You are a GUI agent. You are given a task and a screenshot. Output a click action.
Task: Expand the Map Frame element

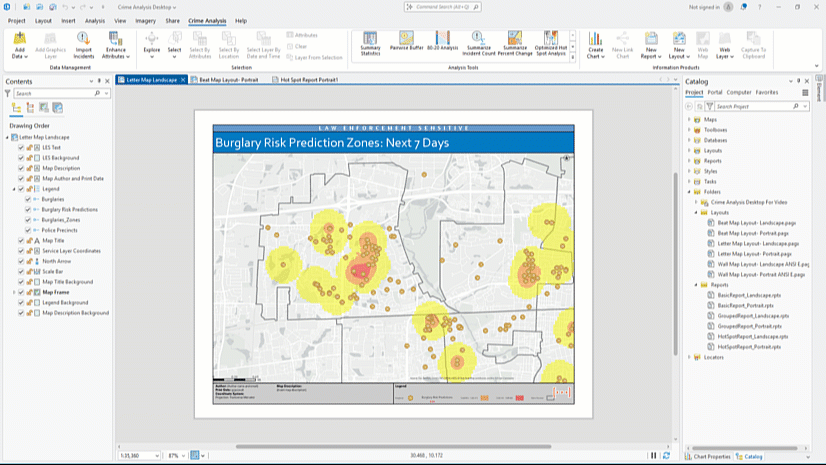pyautogui.click(x=14, y=292)
